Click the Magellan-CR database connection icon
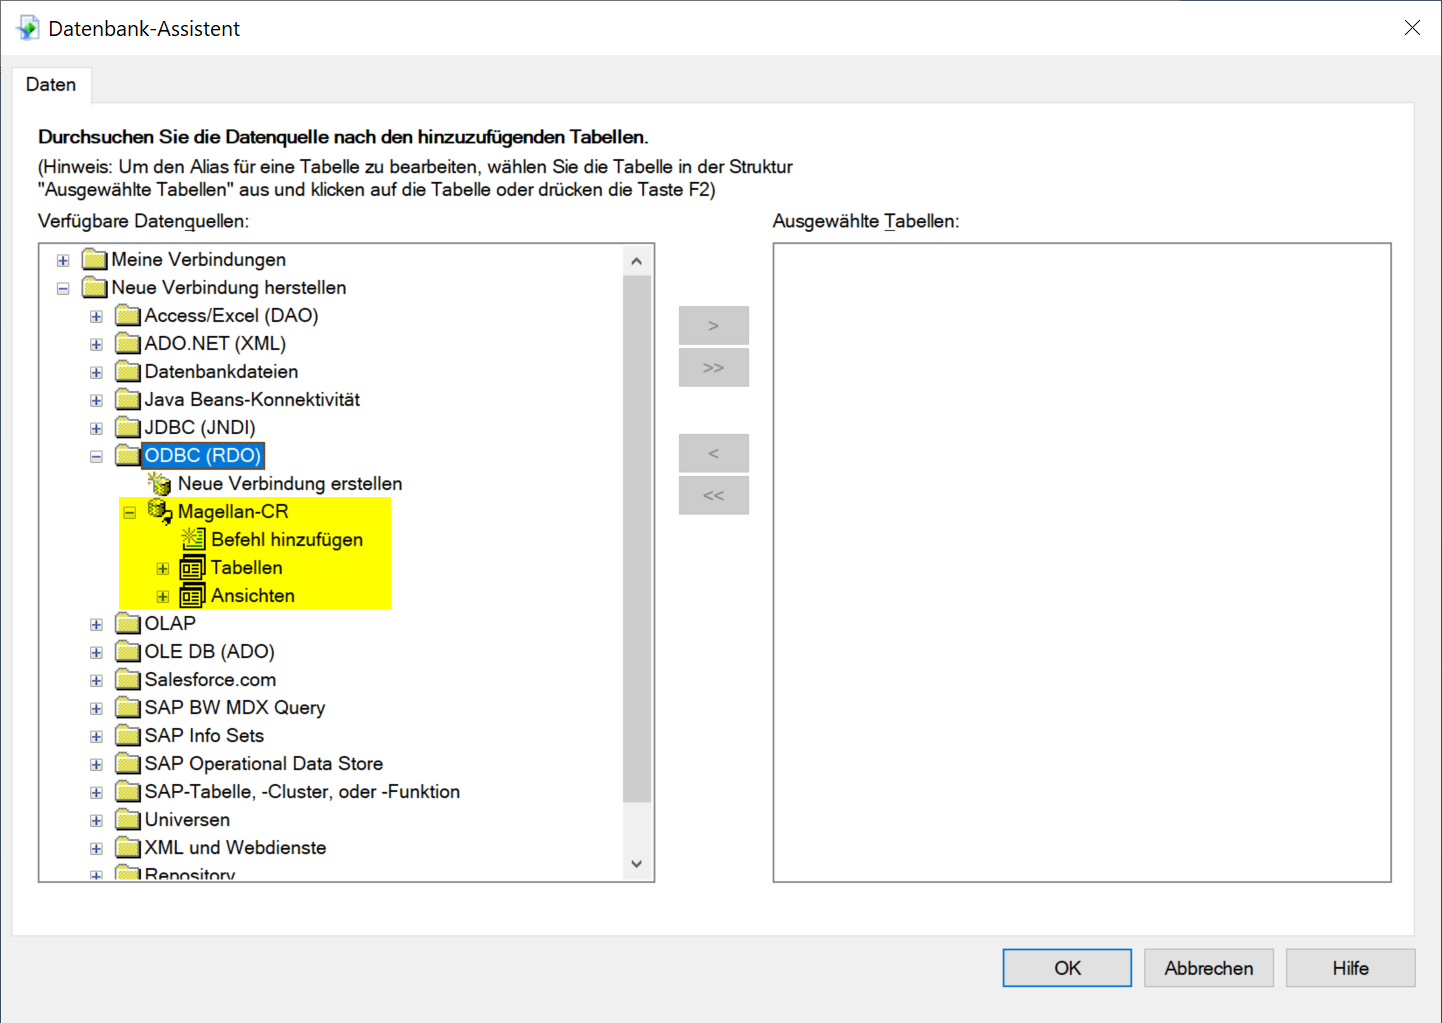Image resolution: width=1442 pixels, height=1023 pixels. pos(160,511)
